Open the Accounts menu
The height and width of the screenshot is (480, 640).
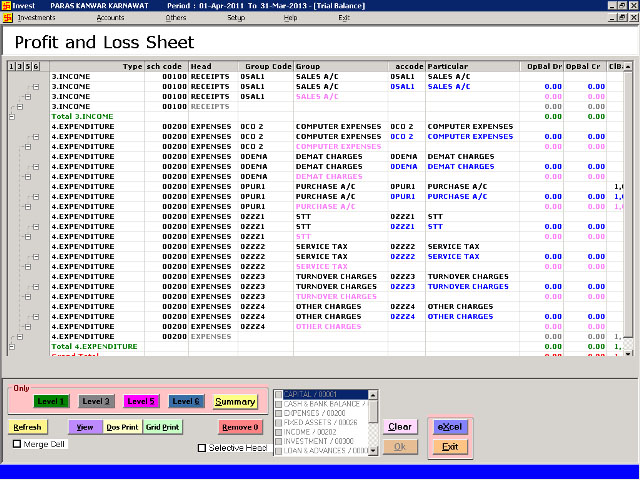[x=110, y=18]
